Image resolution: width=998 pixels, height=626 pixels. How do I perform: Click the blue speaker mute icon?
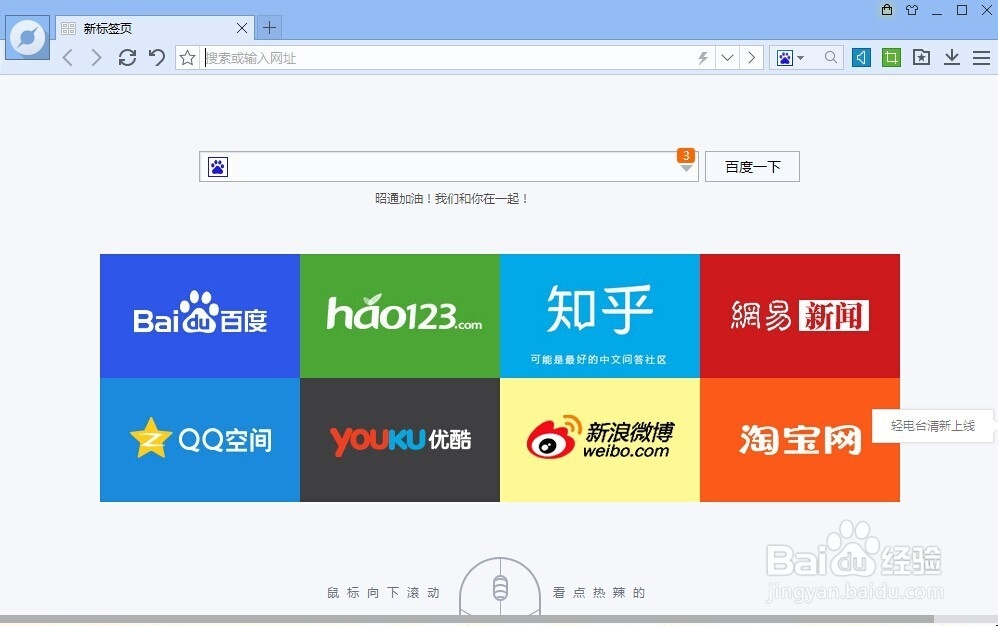tap(861, 58)
